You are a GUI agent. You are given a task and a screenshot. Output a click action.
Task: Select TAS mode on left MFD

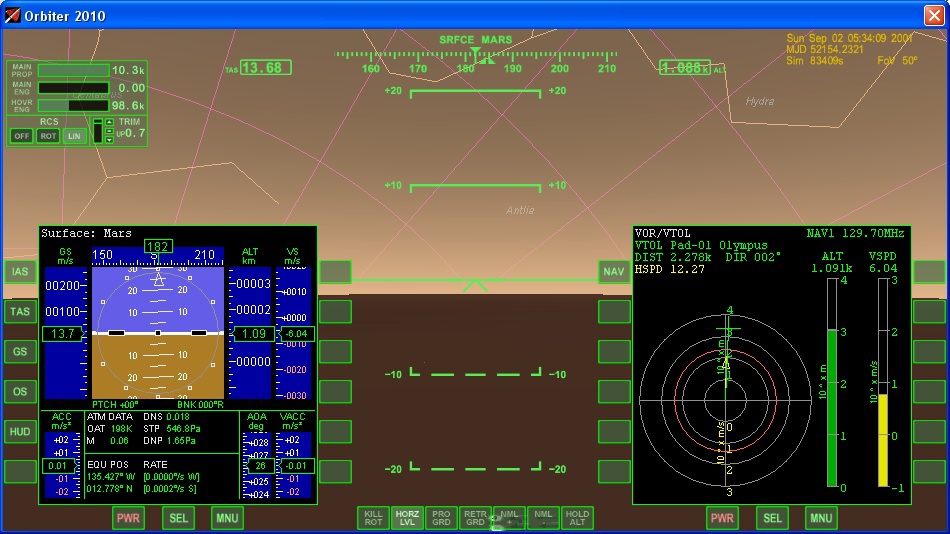click(x=20, y=312)
